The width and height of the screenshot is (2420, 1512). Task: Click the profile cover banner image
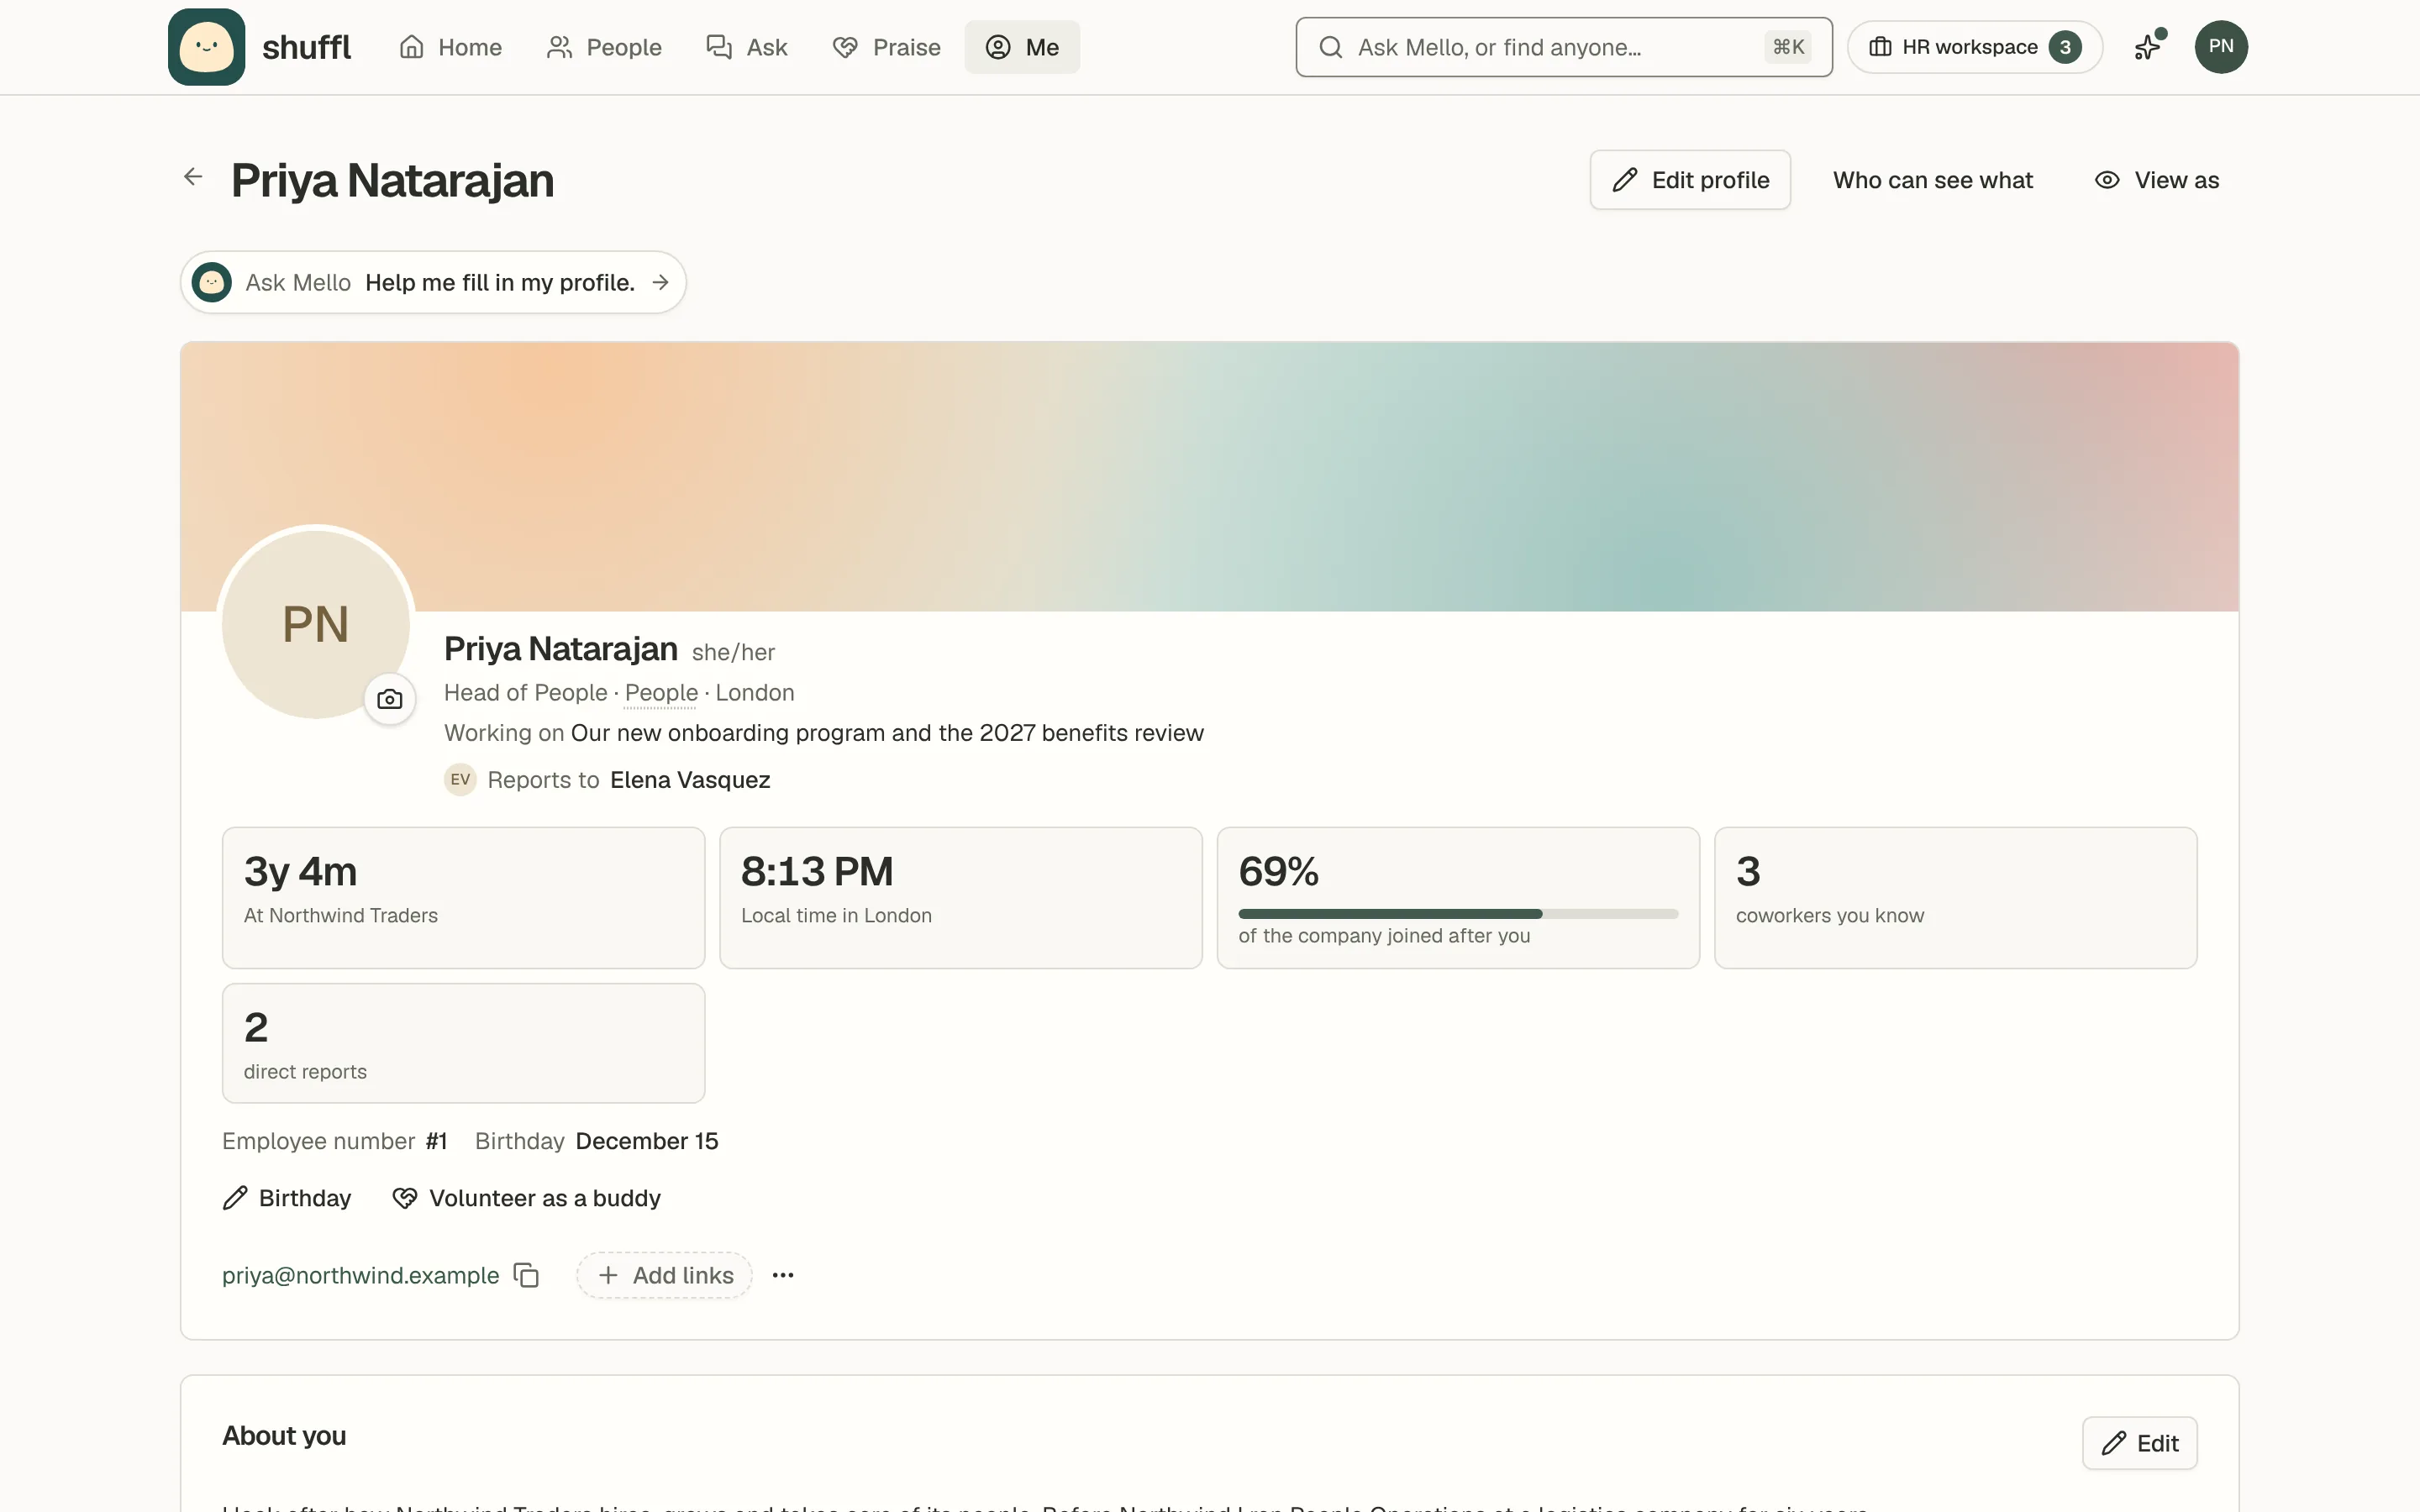click(x=1209, y=477)
